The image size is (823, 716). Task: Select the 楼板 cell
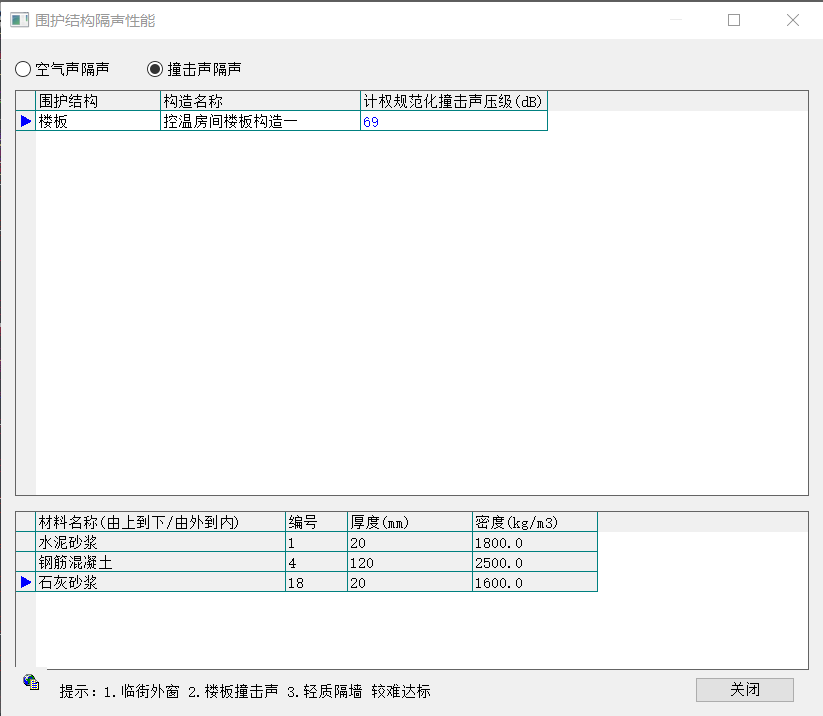pyautogui.click(x=98, y=121)
